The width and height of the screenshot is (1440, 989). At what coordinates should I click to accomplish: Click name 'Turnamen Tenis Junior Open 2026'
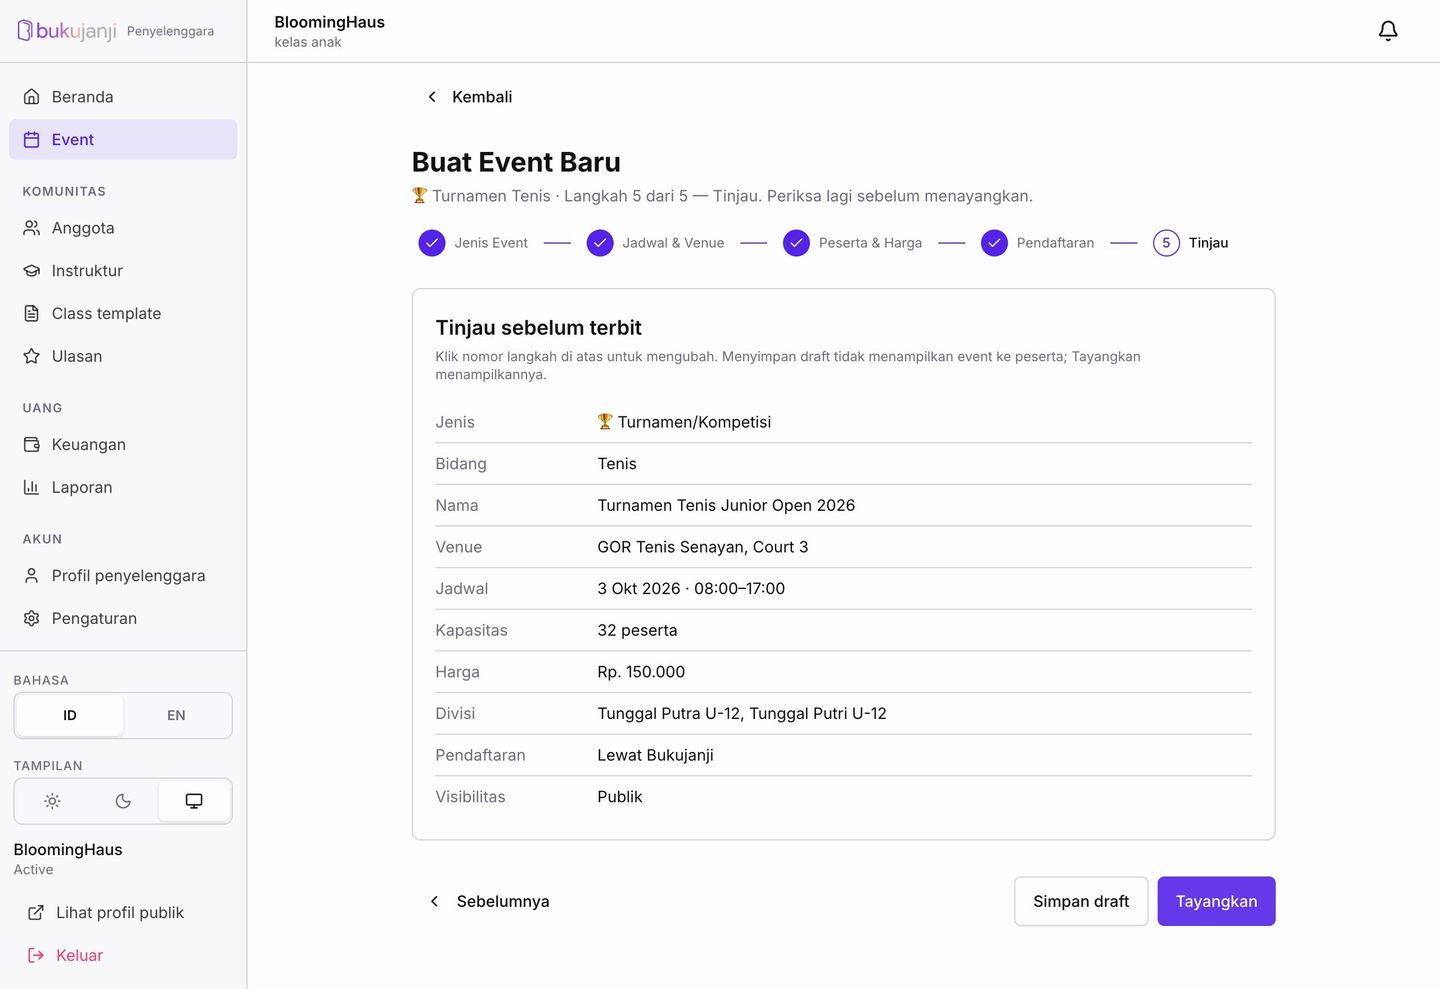726,506
